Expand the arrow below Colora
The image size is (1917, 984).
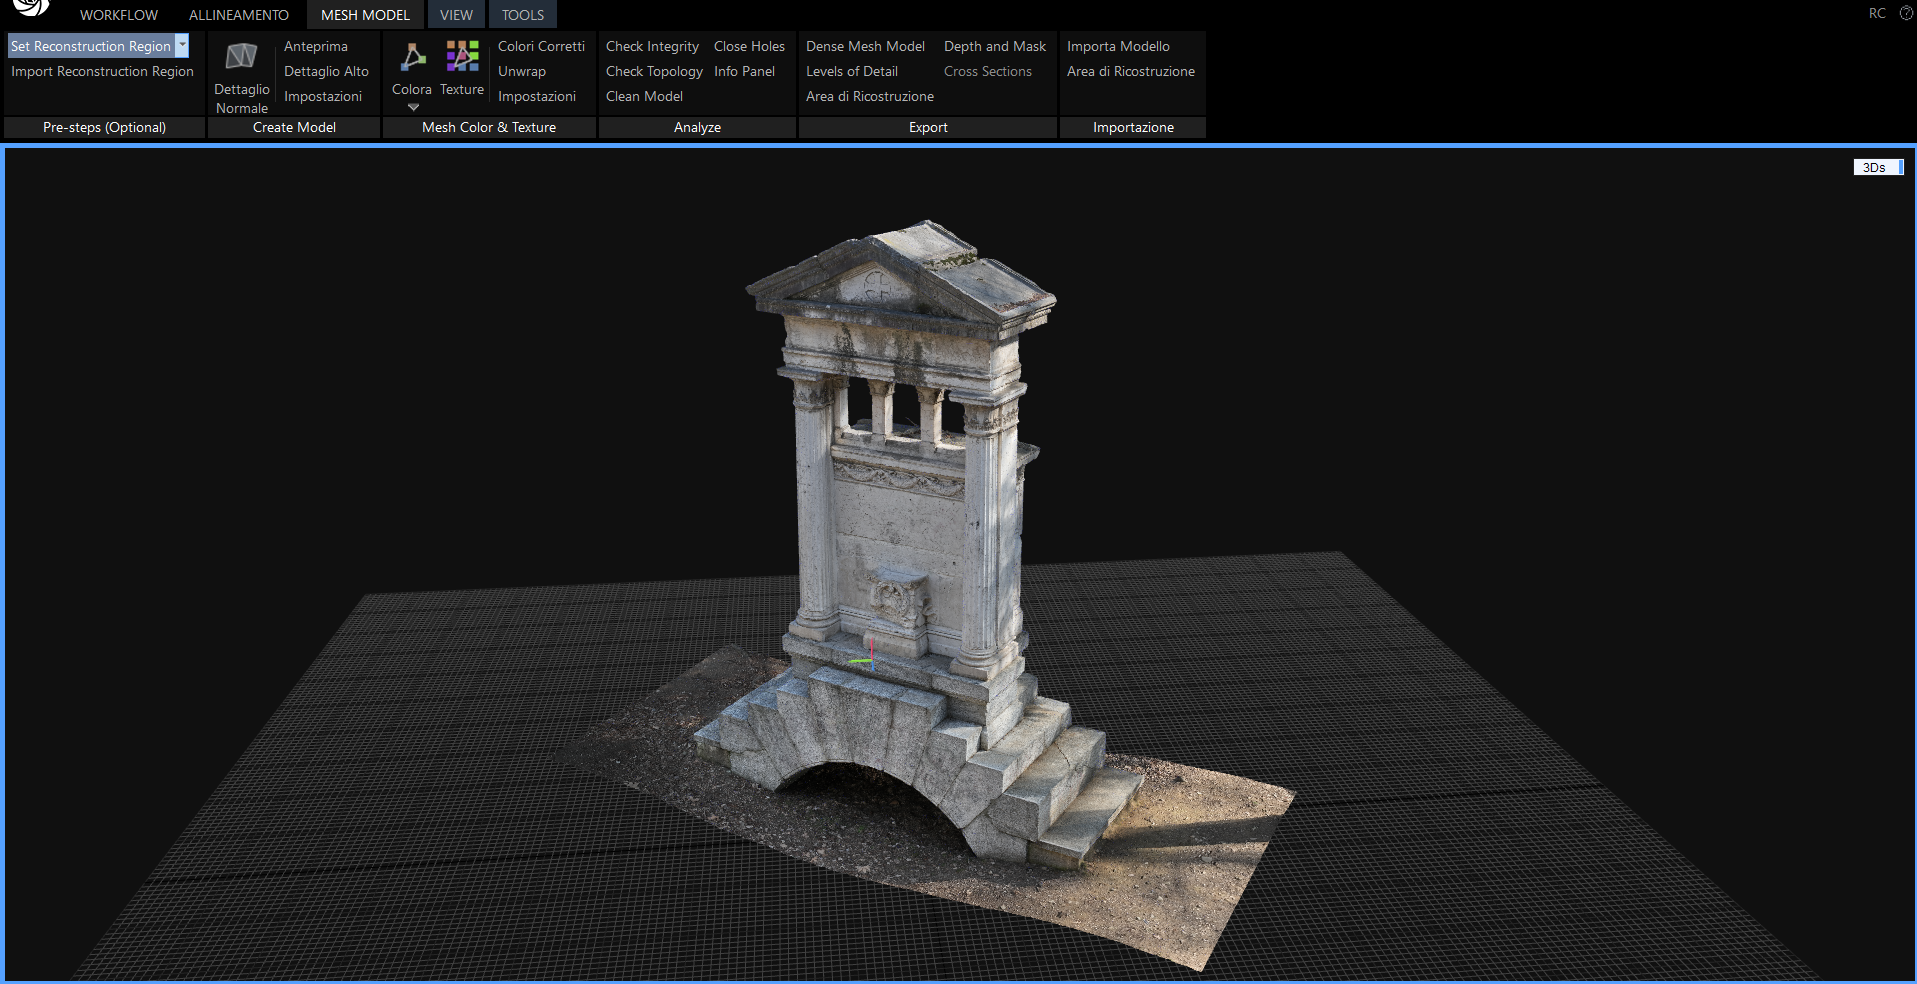[413, 108]
